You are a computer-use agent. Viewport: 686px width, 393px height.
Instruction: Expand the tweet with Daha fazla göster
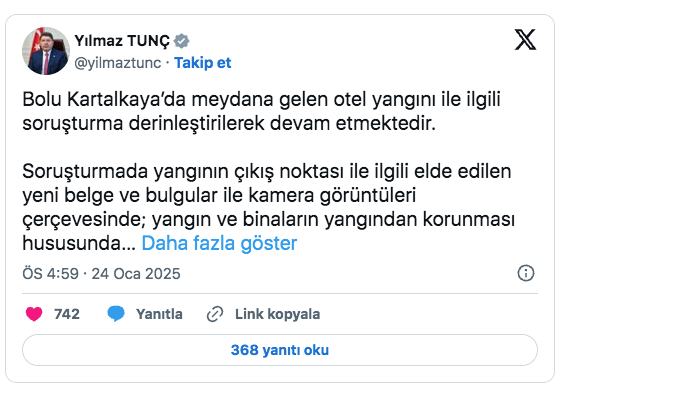[x=219, y=243]
